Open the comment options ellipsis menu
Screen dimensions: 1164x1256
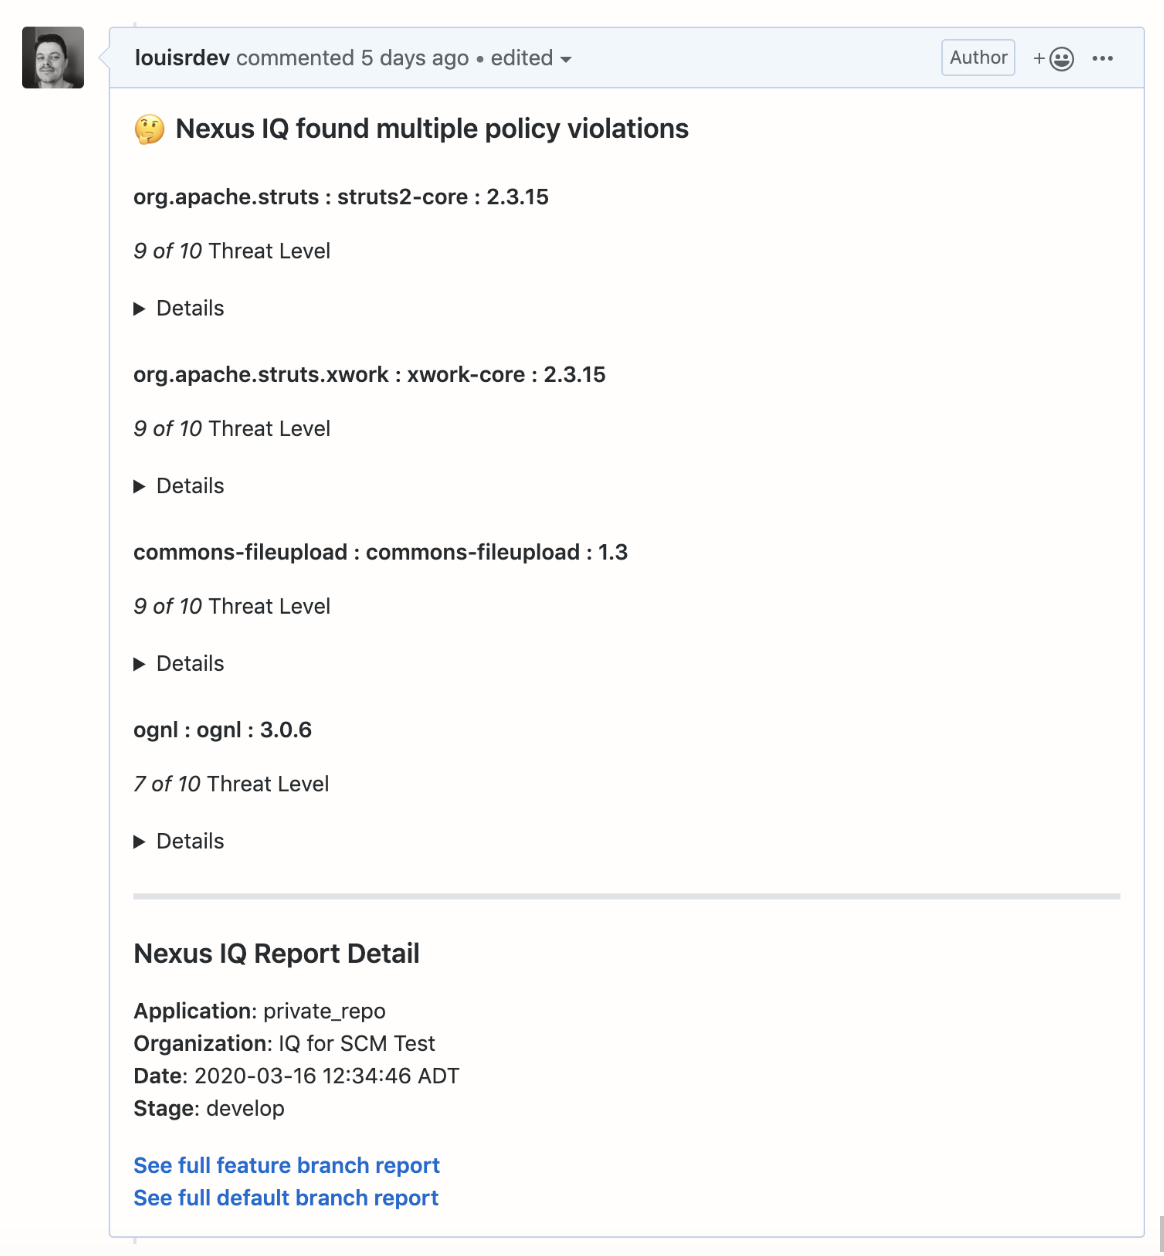tap(1103, 59)
